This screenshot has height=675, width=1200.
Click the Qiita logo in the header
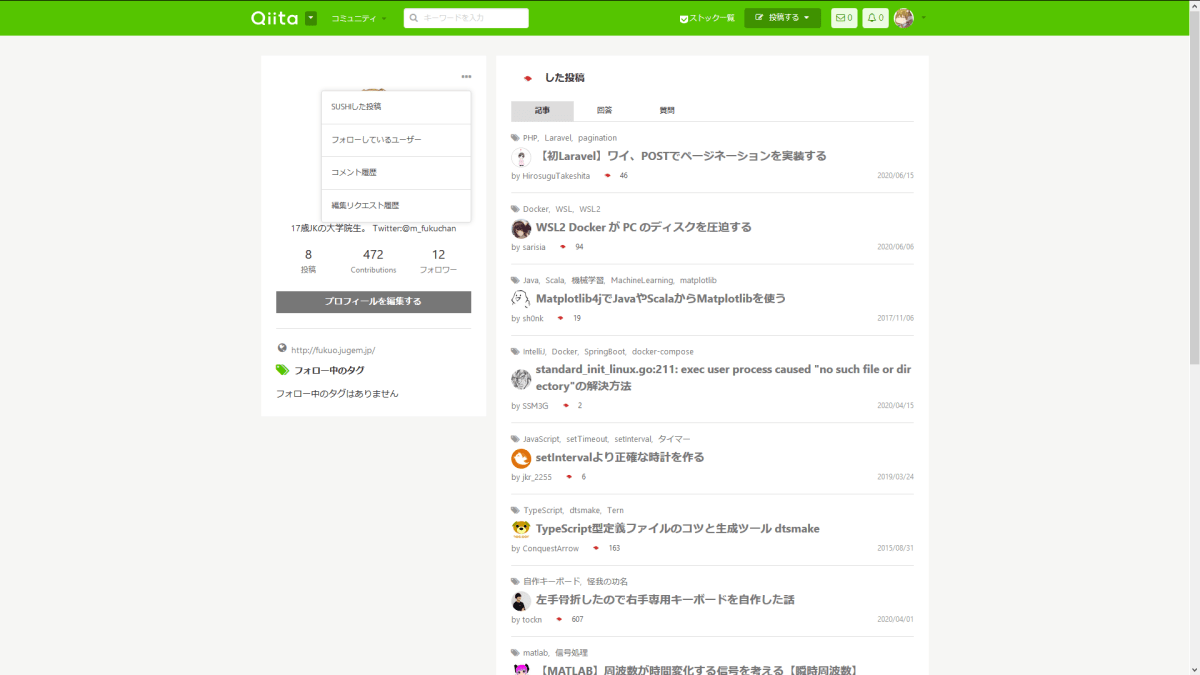tap(275, 17)
